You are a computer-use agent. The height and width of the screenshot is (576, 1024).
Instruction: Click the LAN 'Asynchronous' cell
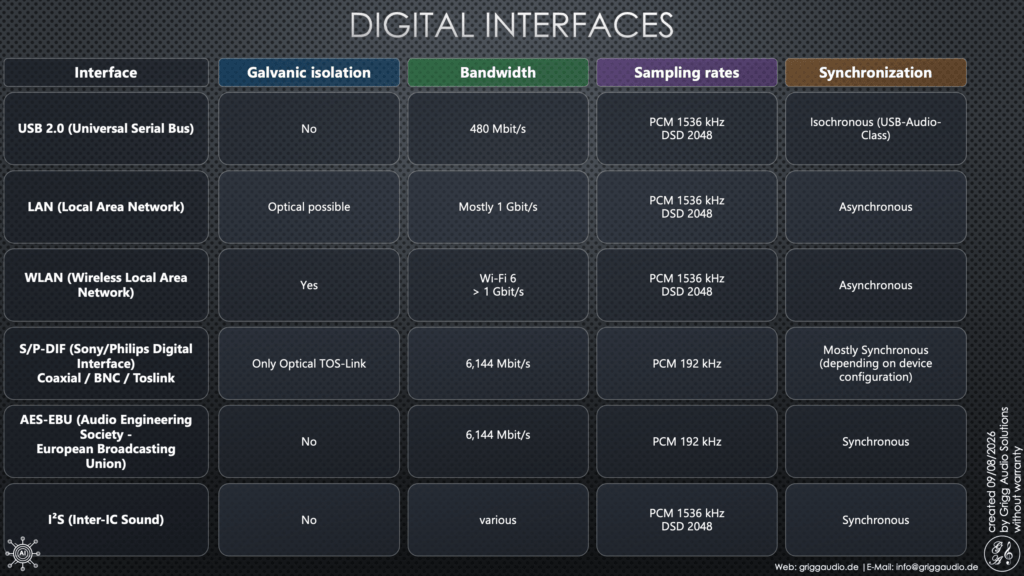tap(876, 206)
